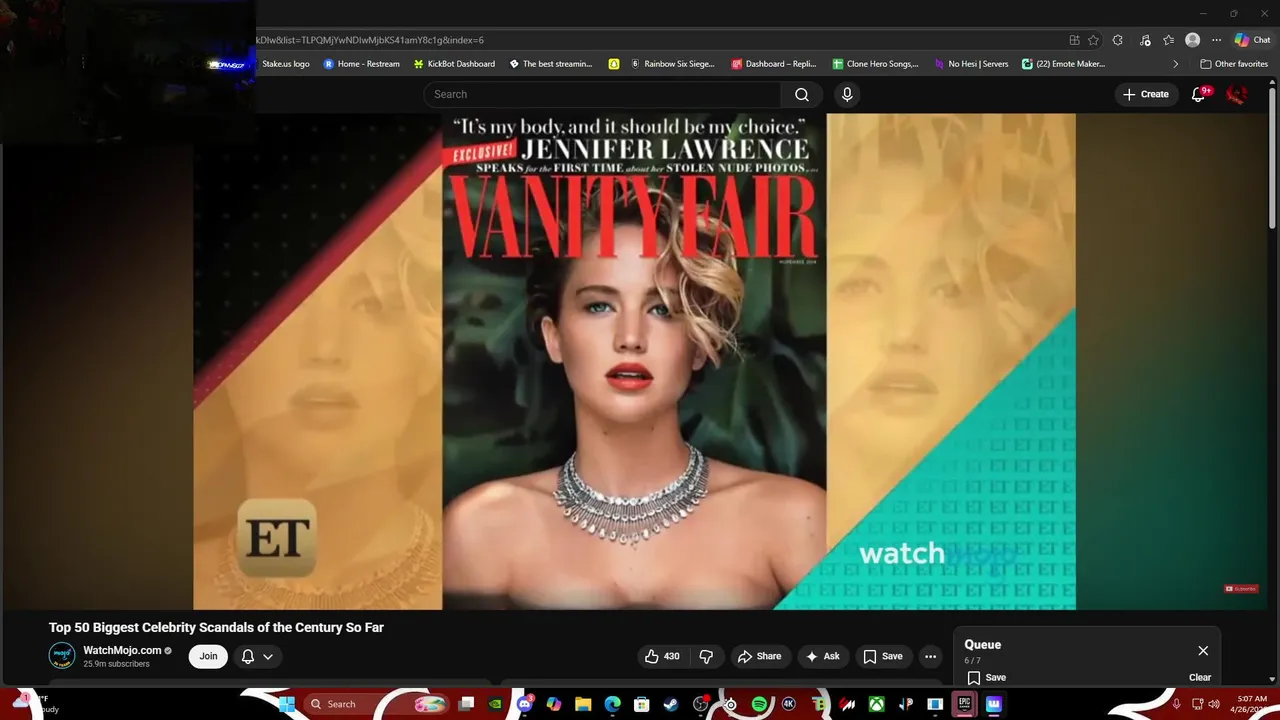Viewport: 1280px width, 720px height.
Task: Click the Create button
Action: (1145, 94)
